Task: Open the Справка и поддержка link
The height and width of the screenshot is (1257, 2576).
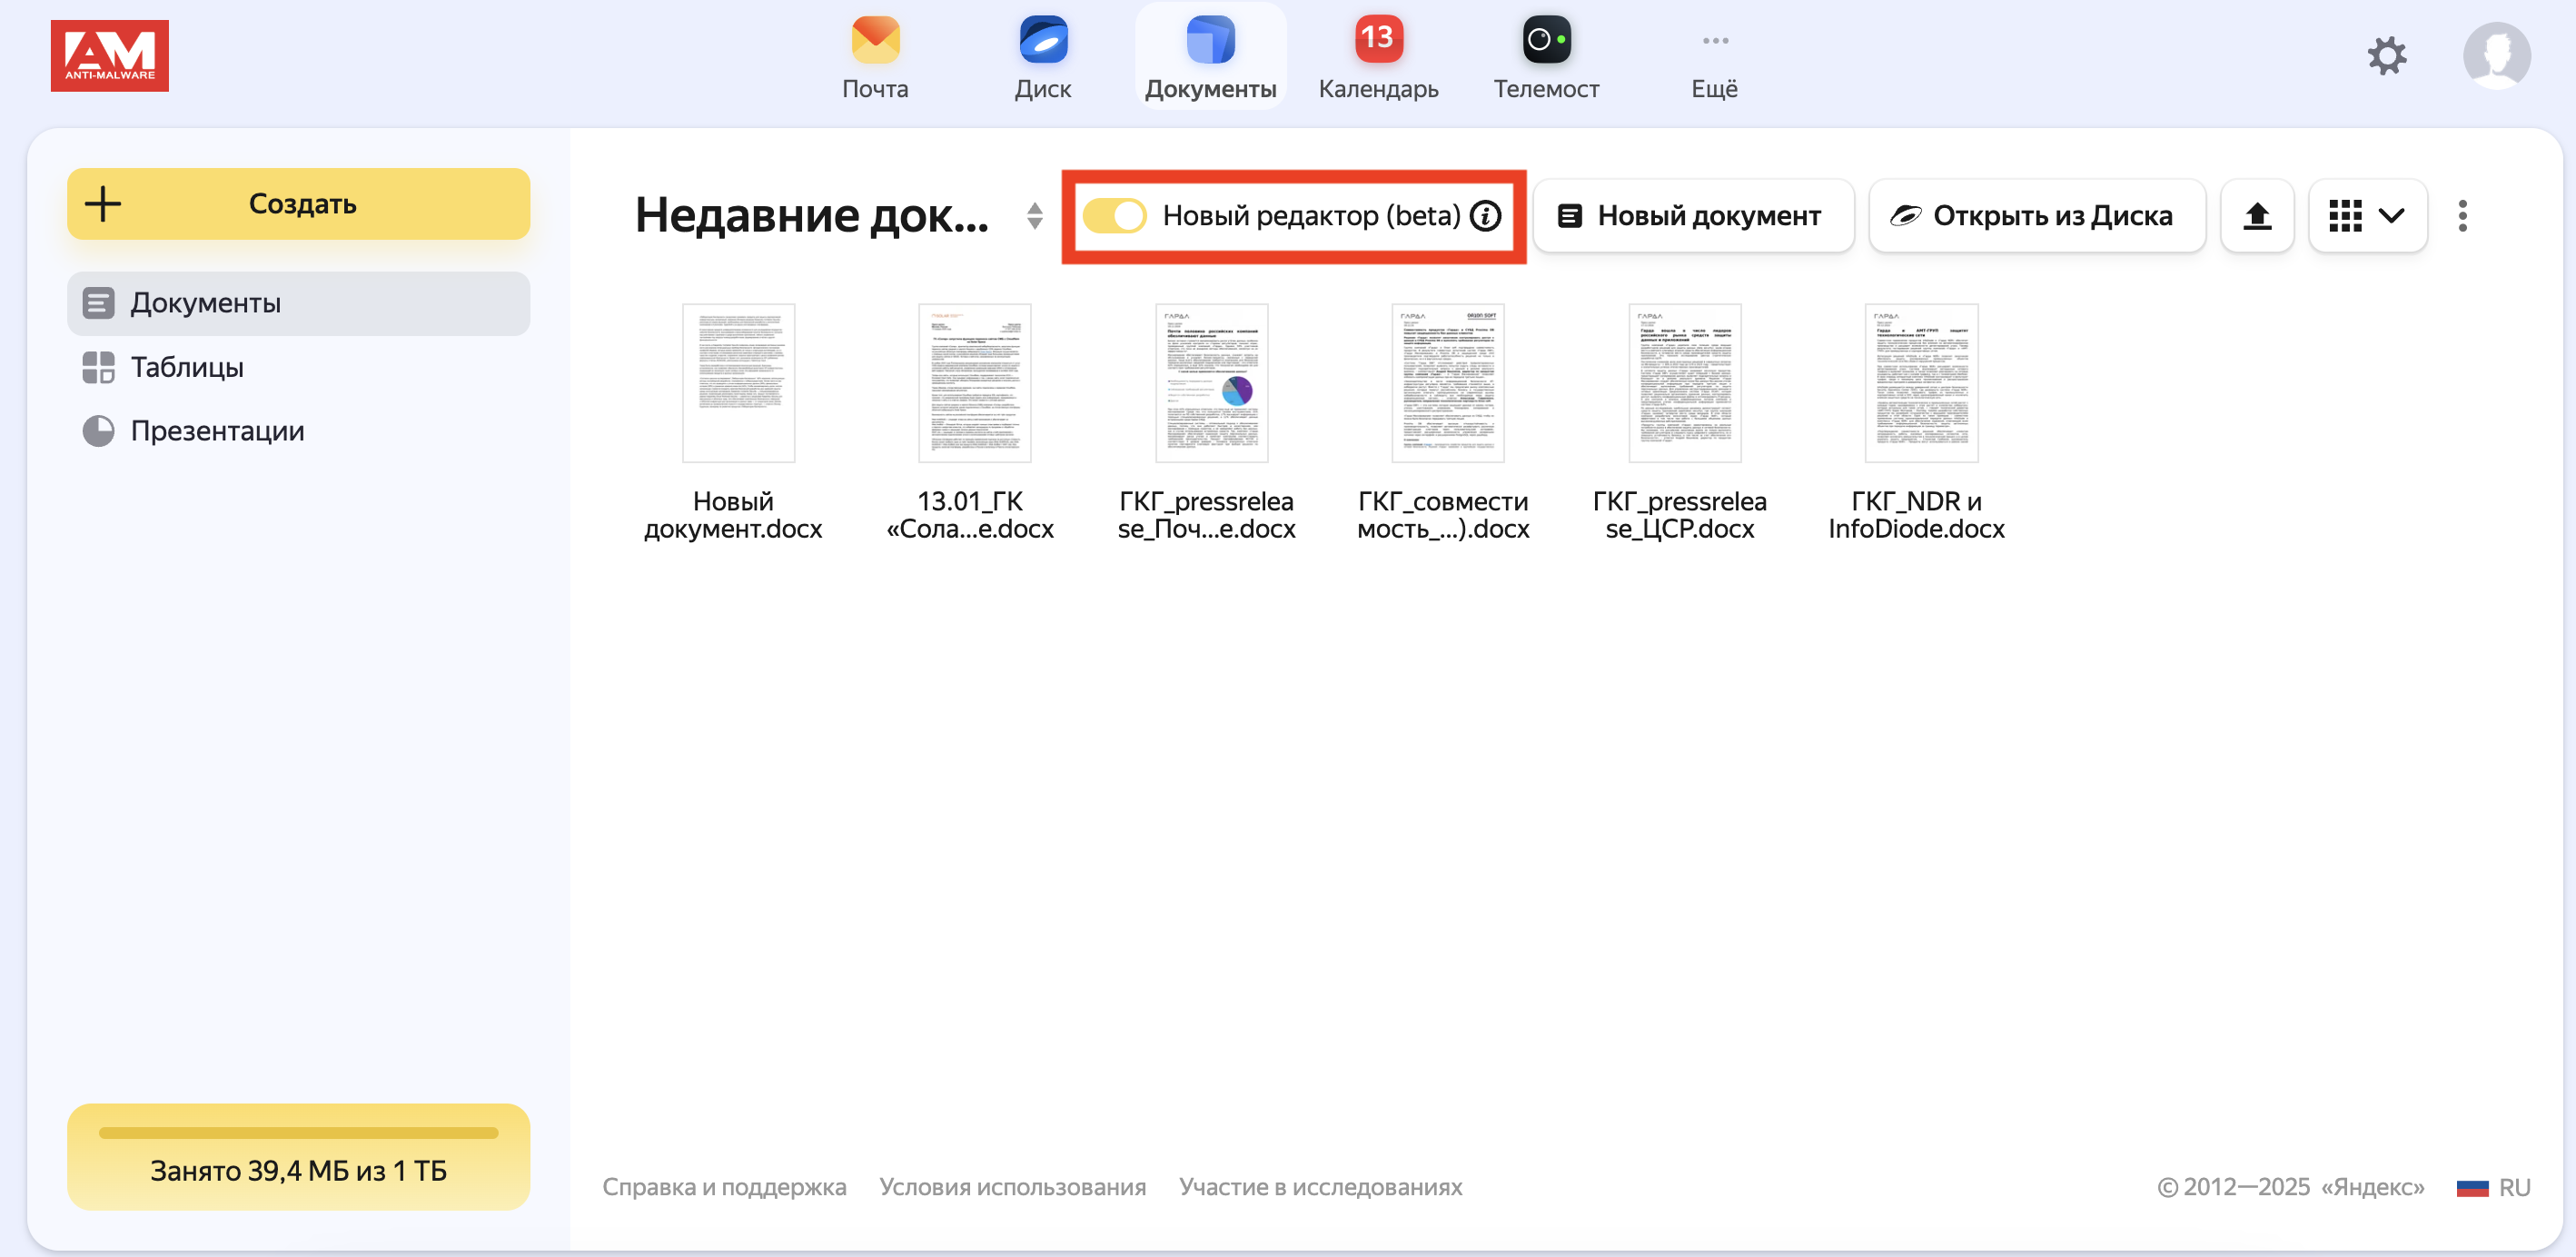Action: pos(724,1187)
